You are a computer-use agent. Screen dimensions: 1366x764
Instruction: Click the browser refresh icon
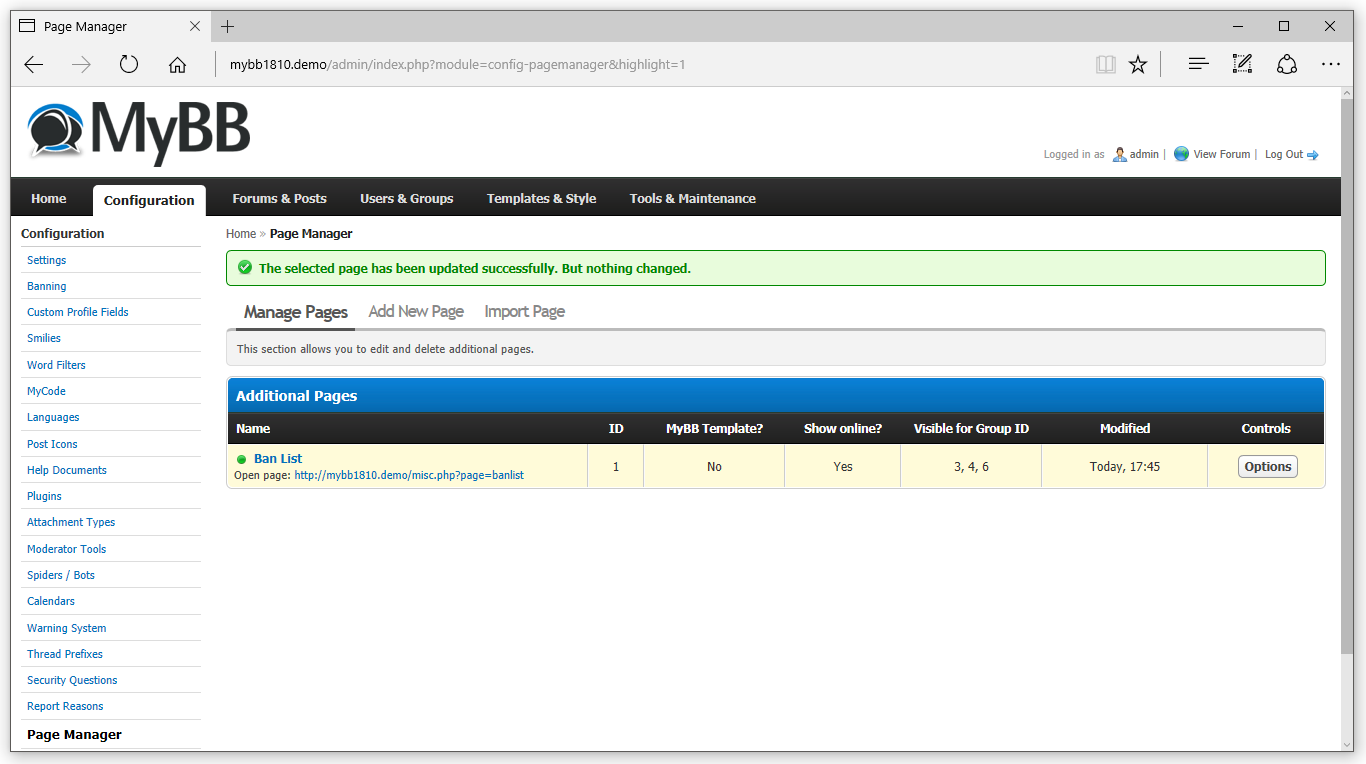pos(129,65)
